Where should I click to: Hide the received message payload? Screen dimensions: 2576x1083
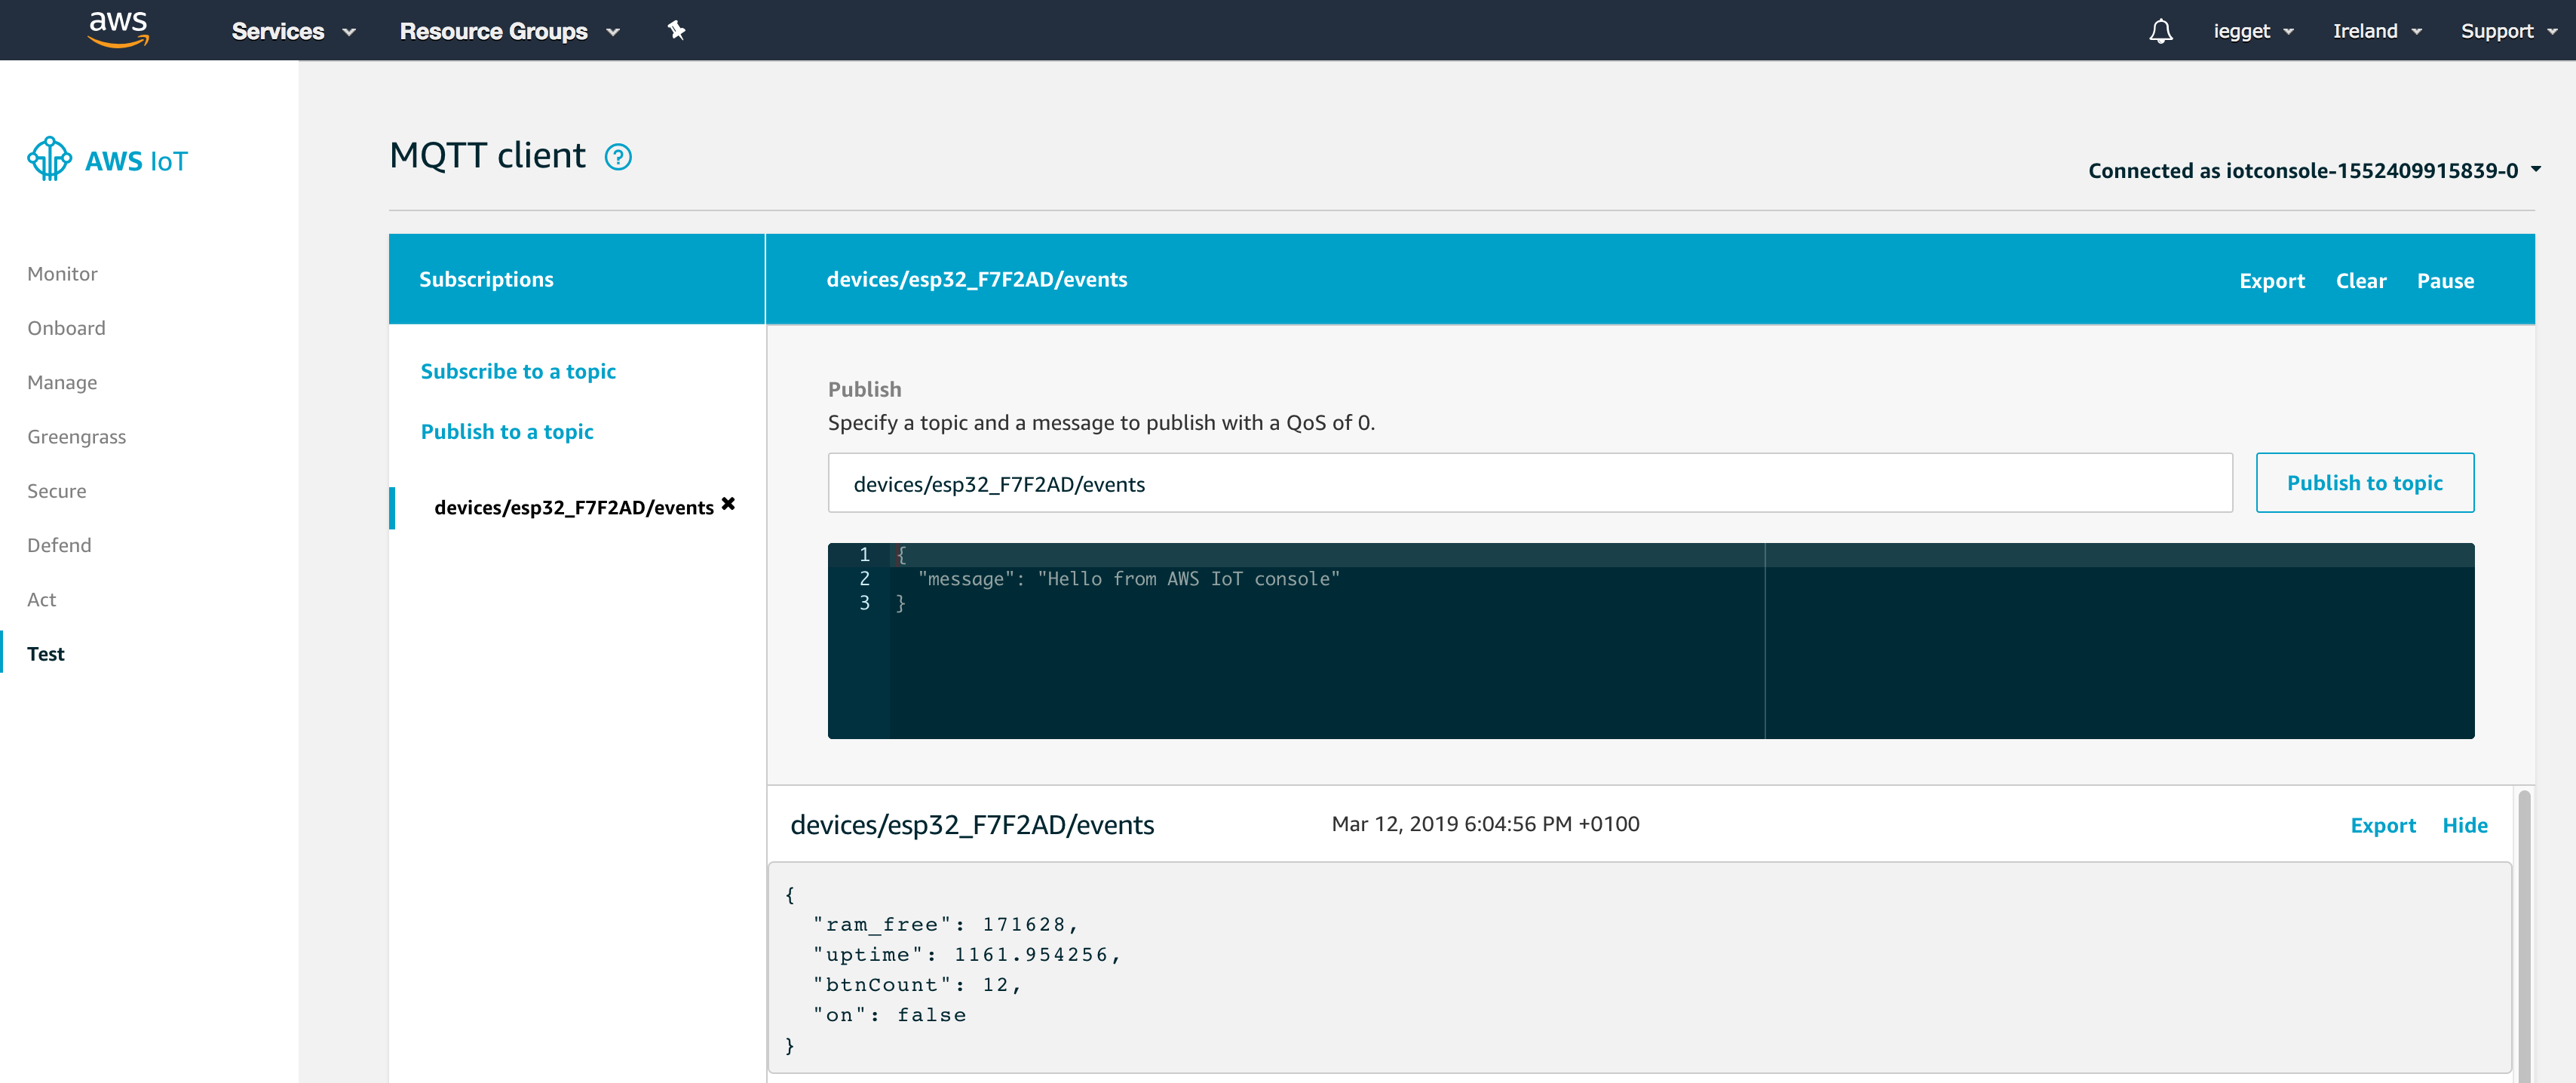click(x=2464, y=825)
